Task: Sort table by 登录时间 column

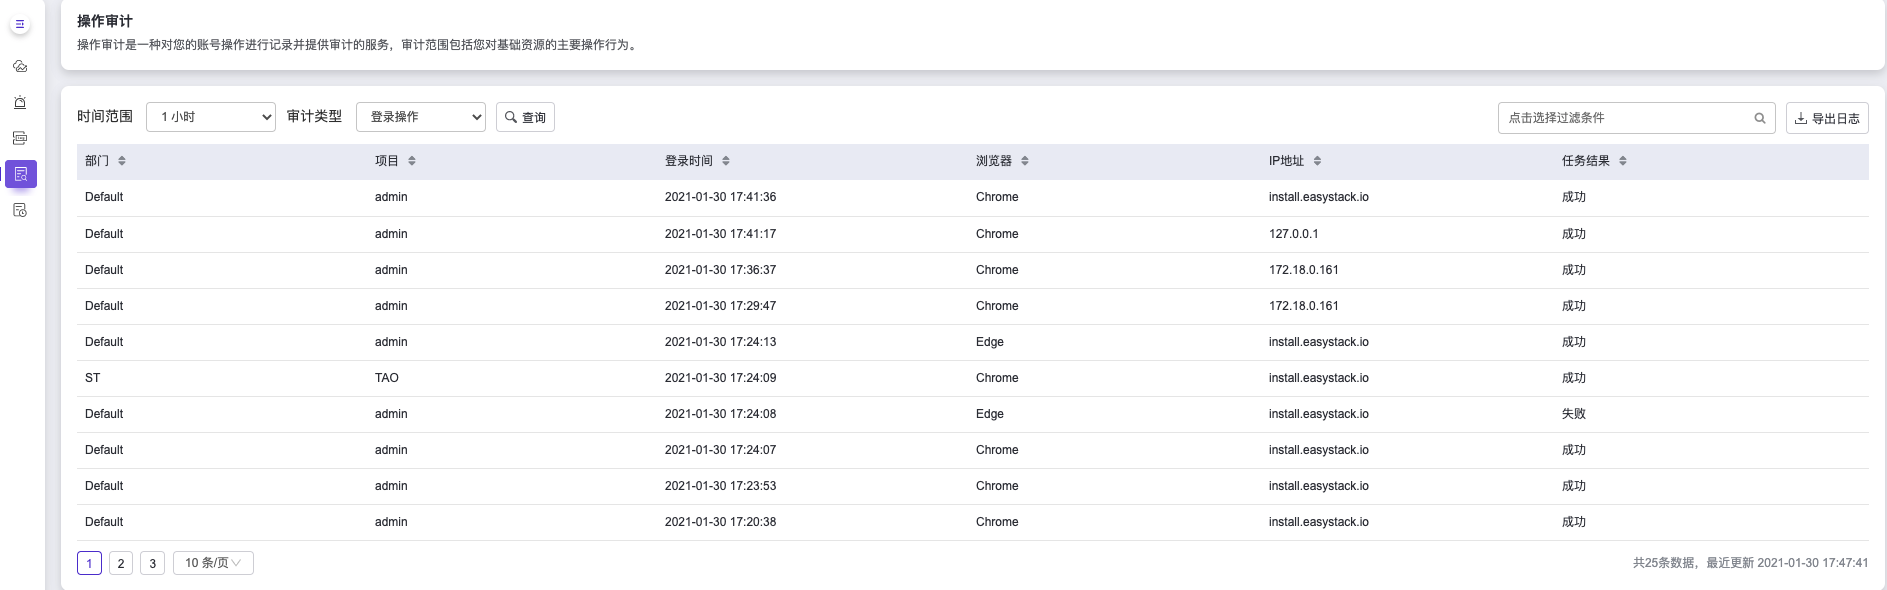Action: pyautogui.click(x=726, y=161)
